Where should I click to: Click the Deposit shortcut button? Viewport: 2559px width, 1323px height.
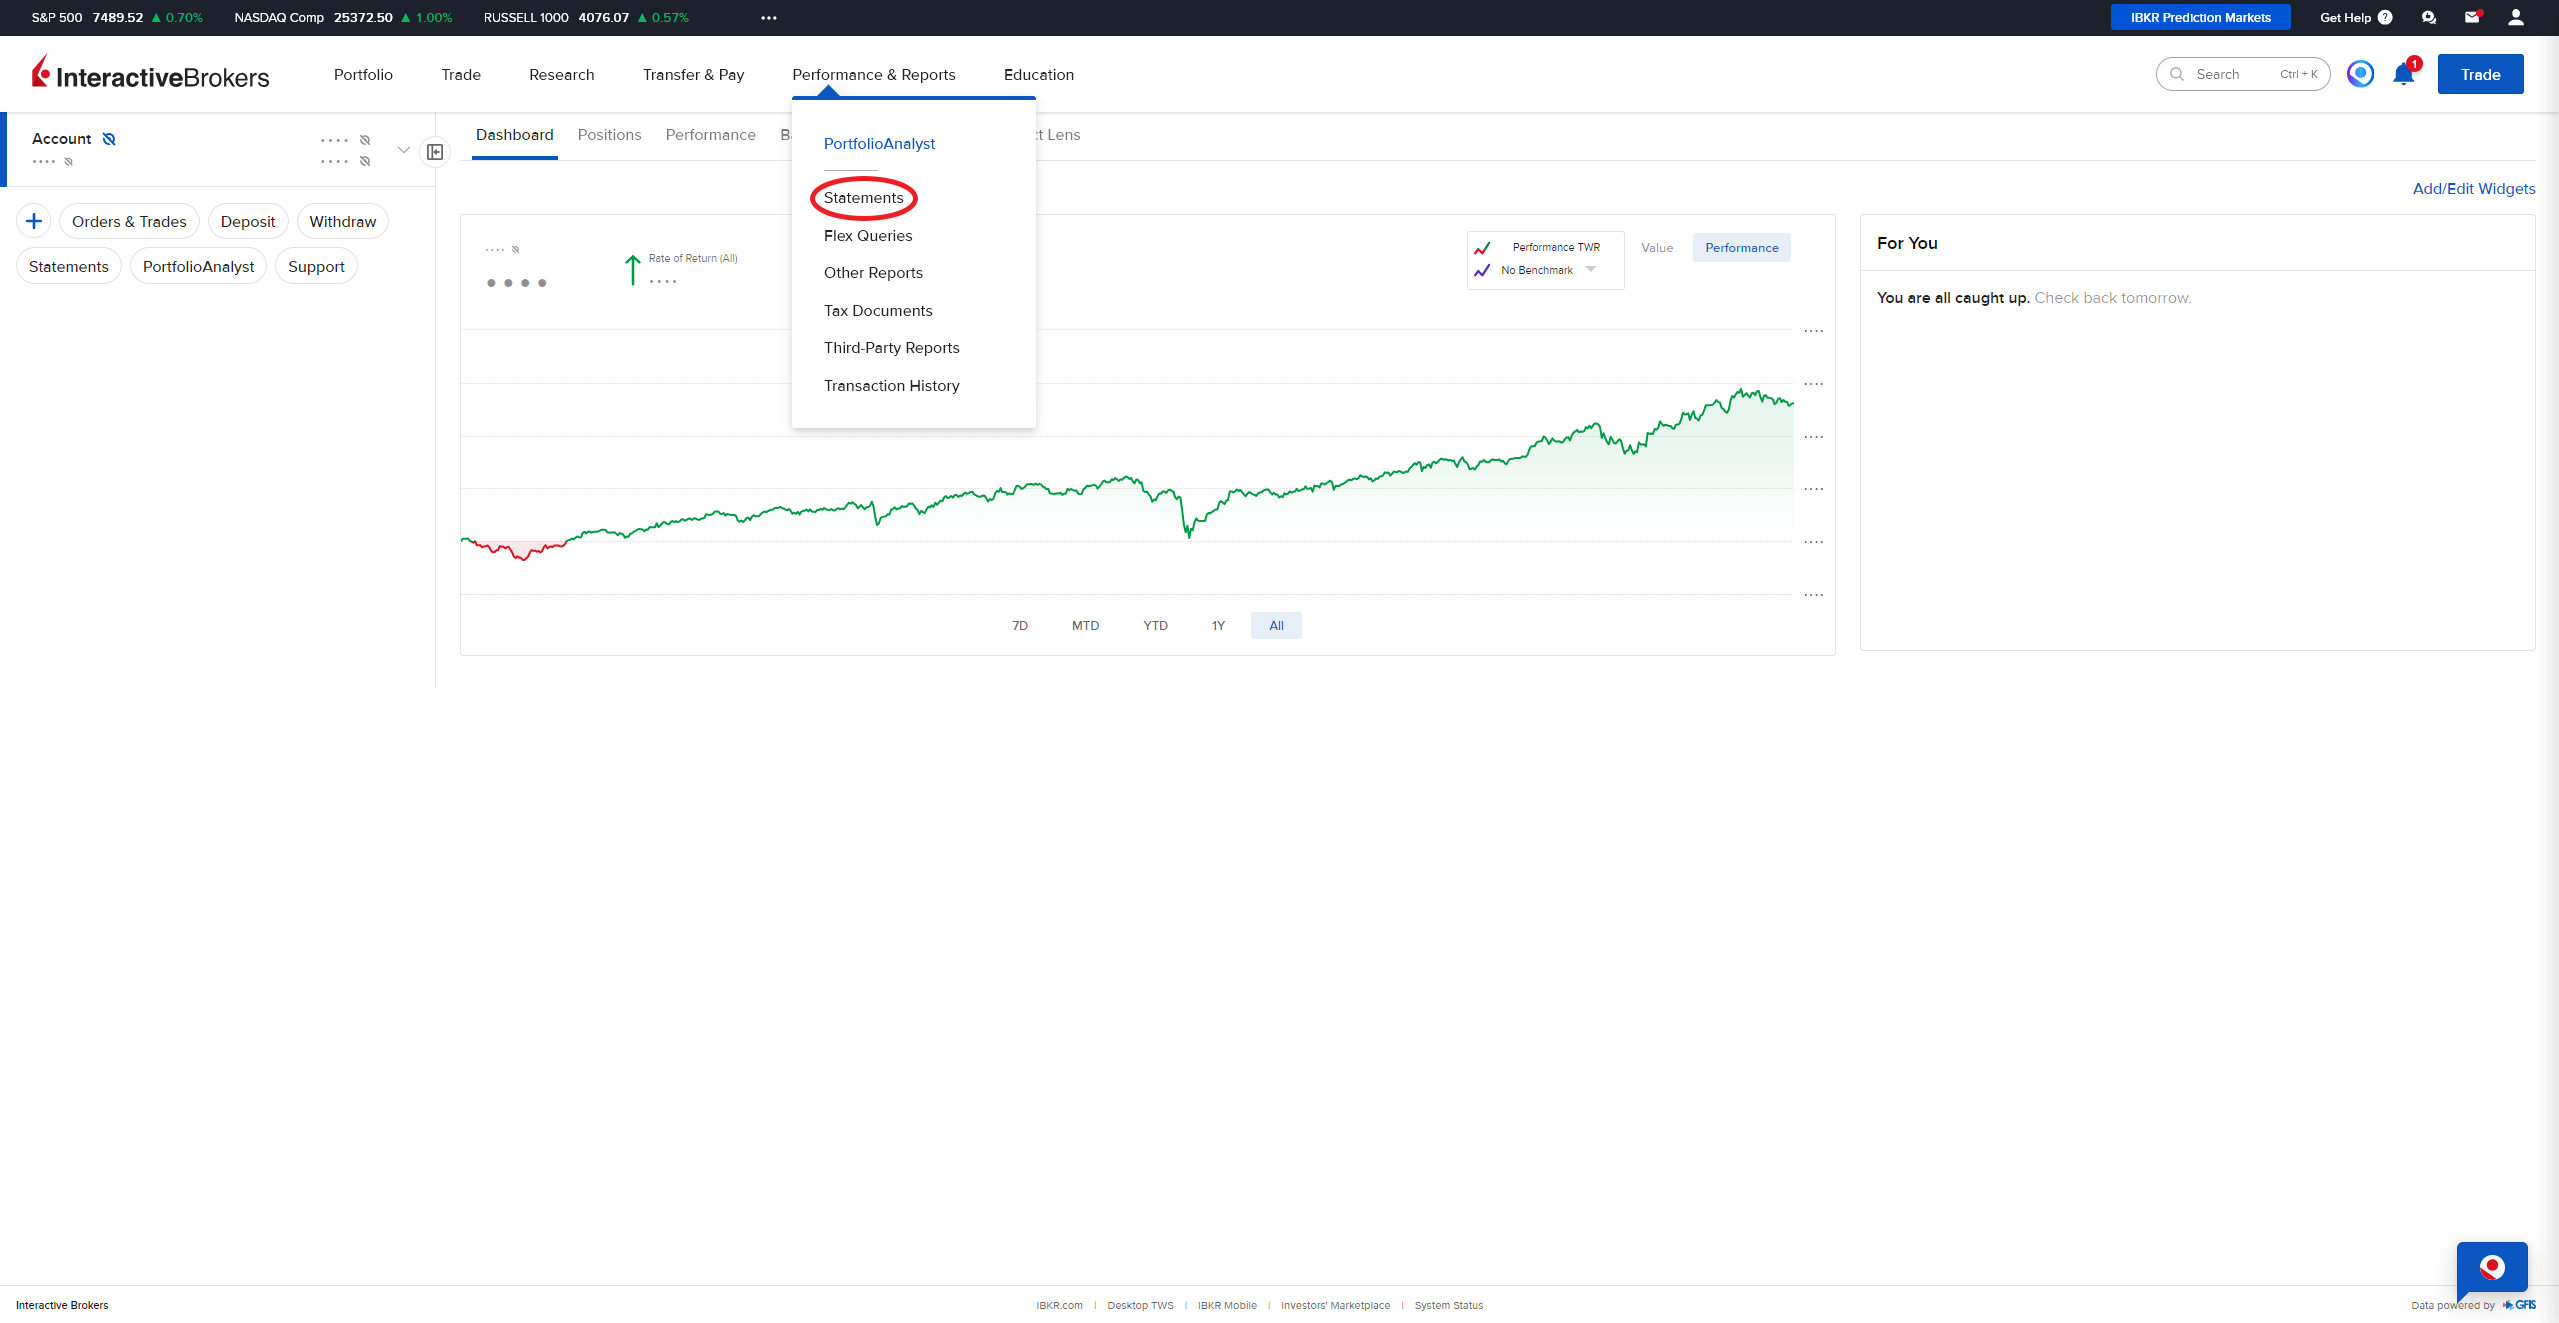point(248,222)
